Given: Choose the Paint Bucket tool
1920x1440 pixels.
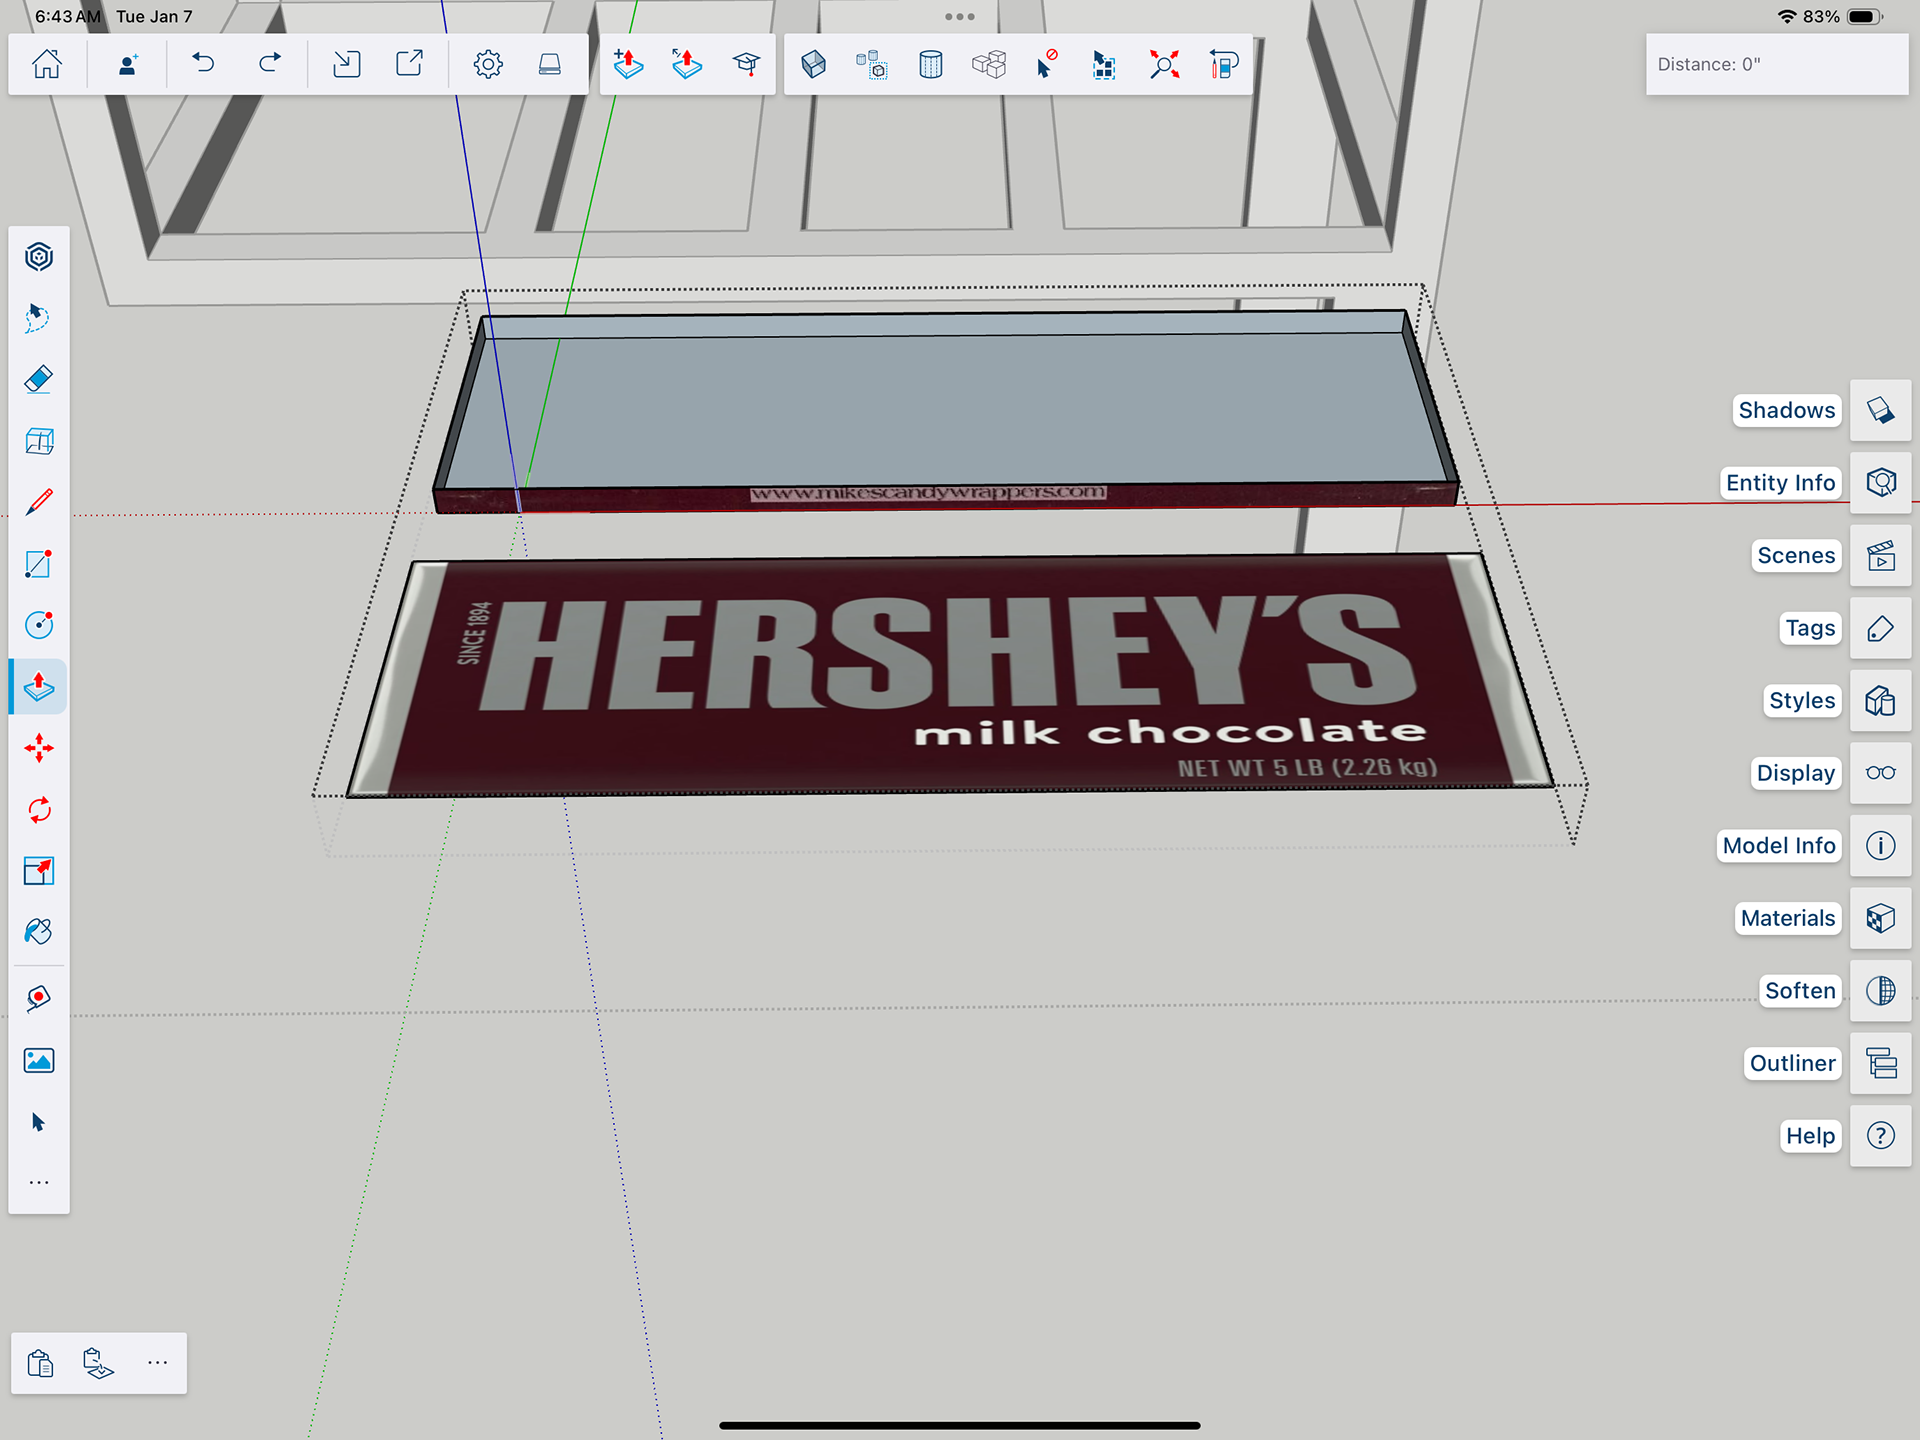Looking at the screenshot, I should [39, 932].
